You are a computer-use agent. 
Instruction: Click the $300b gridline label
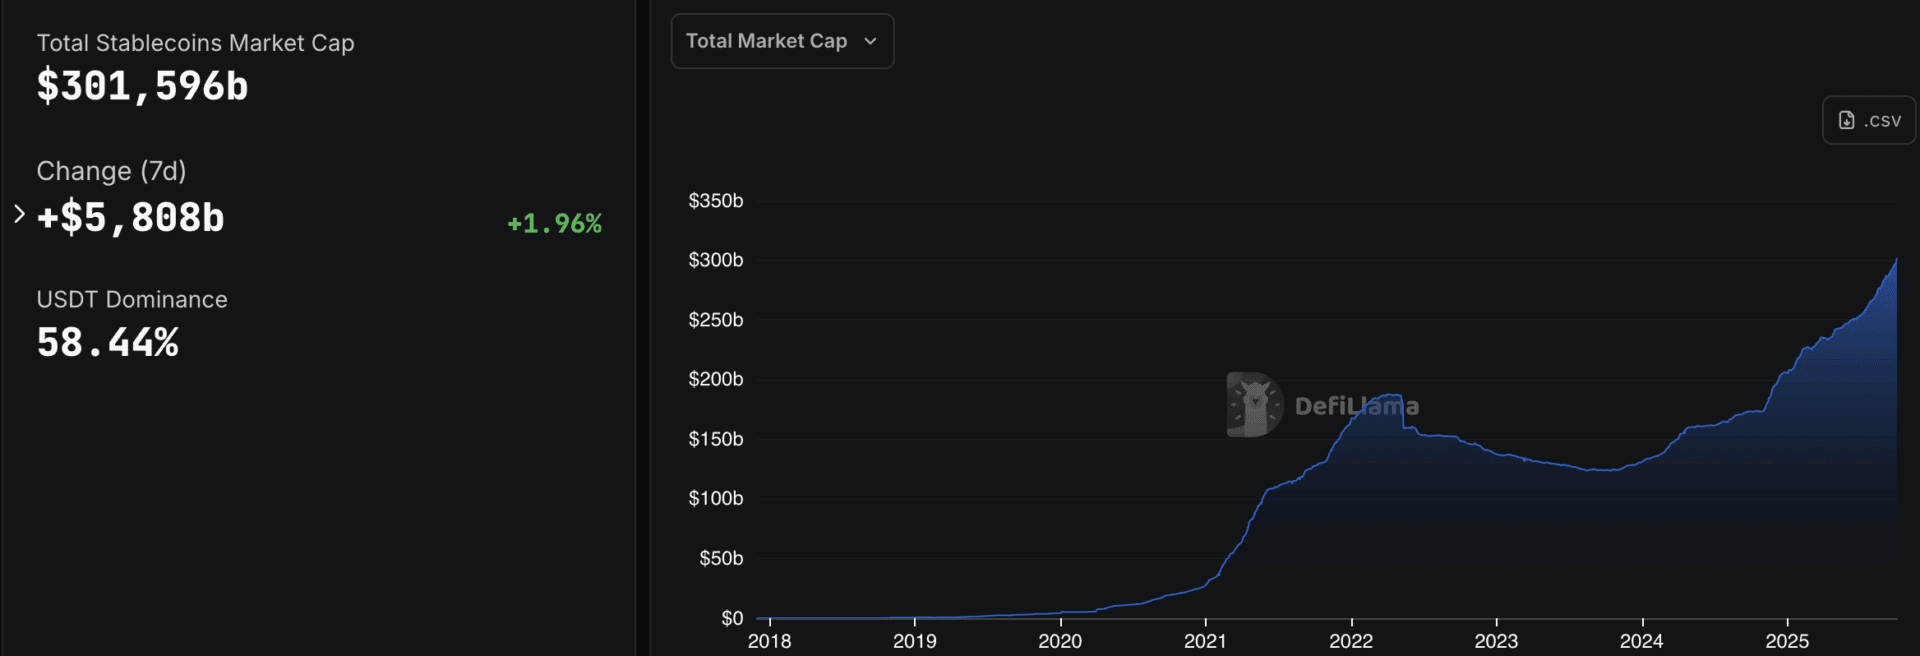[x=715, y=260]
